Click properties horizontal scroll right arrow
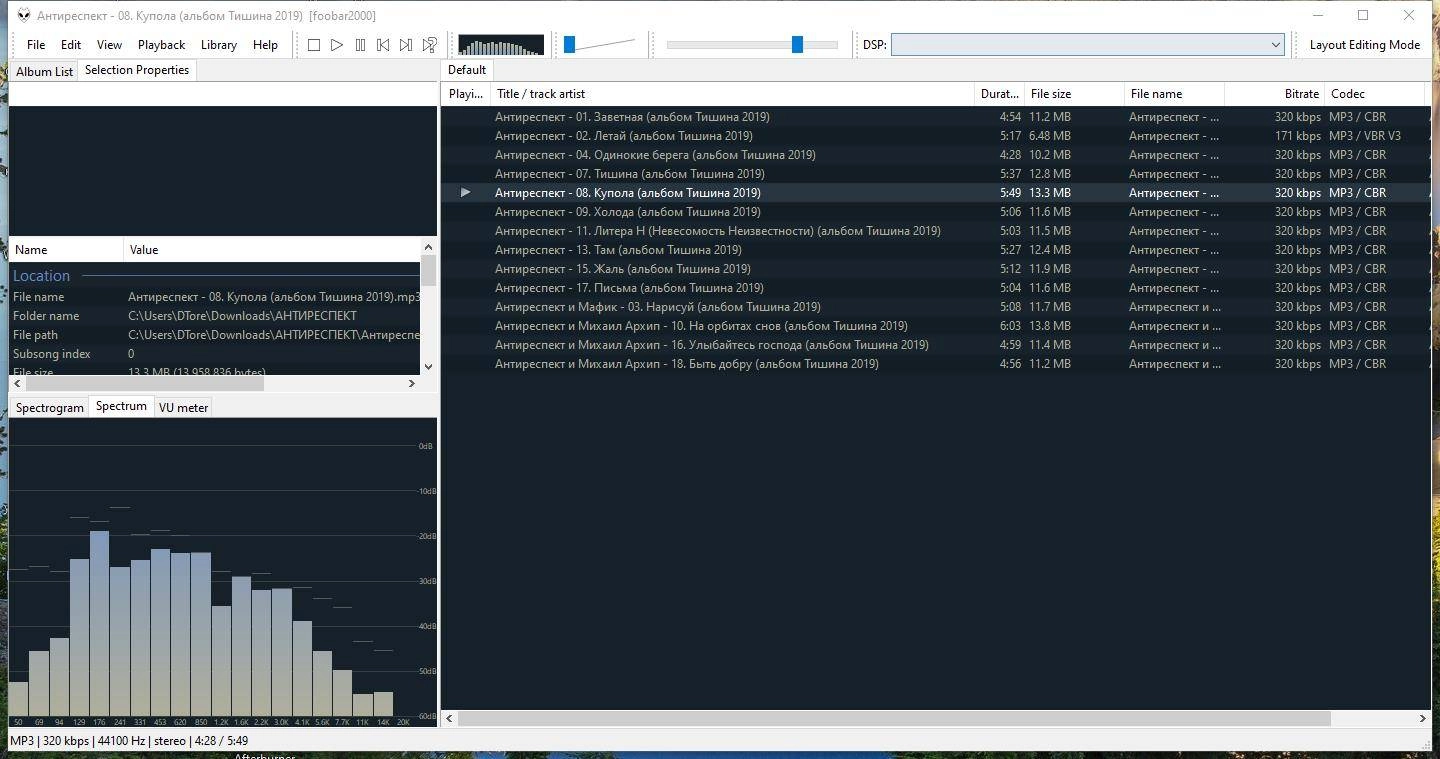1440x759 pixels. (411, 383)
